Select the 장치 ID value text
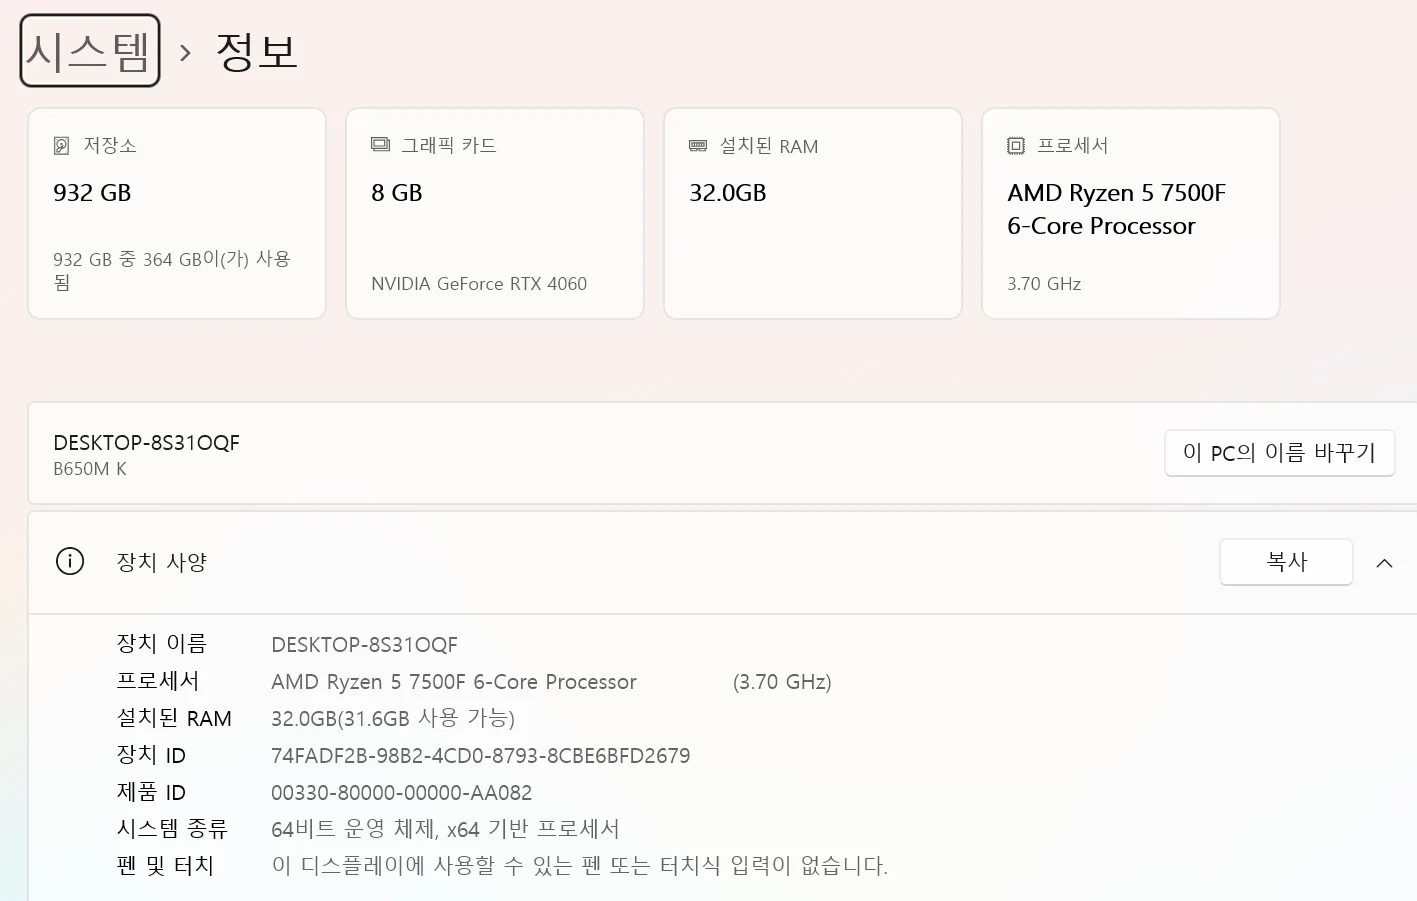The width and height of the screenshot is (1417, 901). pyautogui.click(x=481, y=756)
